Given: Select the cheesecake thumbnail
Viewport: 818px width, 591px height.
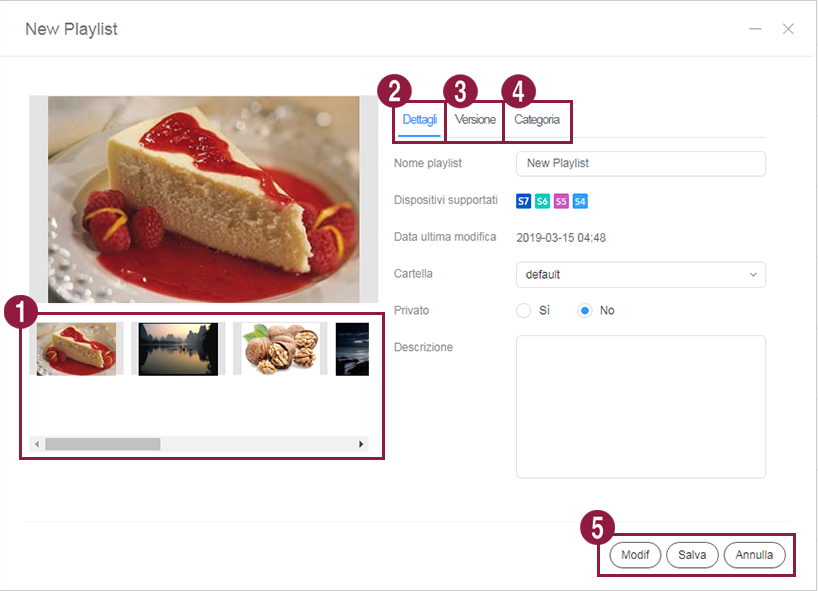Looking at the screenshot, I should tap(77, 349).
